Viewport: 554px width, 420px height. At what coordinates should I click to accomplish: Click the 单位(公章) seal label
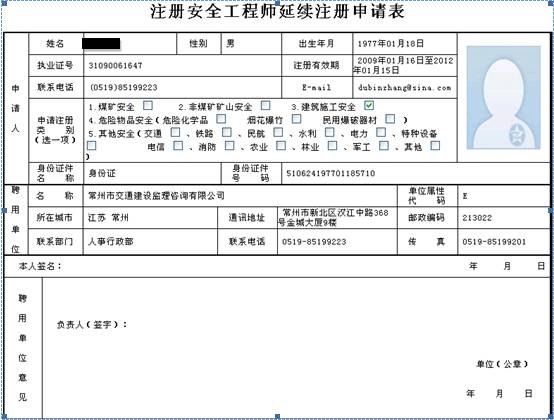point(502,364)
